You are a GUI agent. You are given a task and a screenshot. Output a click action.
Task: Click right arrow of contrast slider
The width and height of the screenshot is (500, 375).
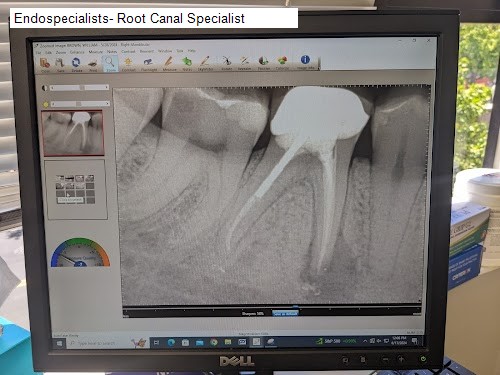(x=107, y=87)
